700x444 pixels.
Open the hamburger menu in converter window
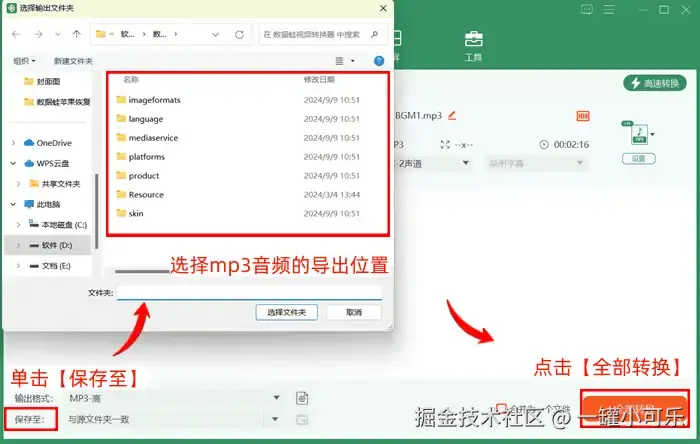(609, 9)
